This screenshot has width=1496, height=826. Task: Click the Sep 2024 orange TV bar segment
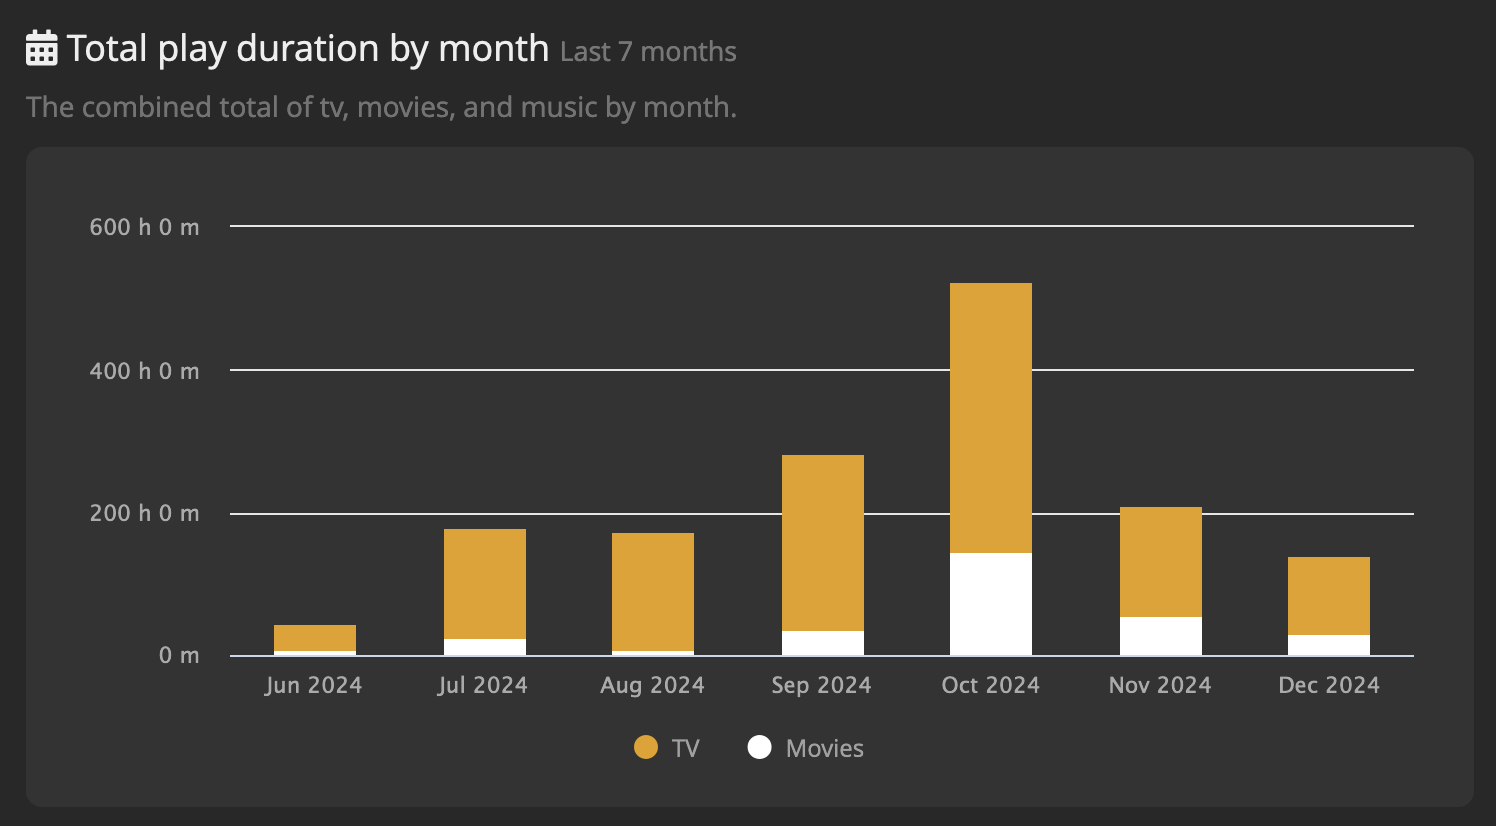822,543
